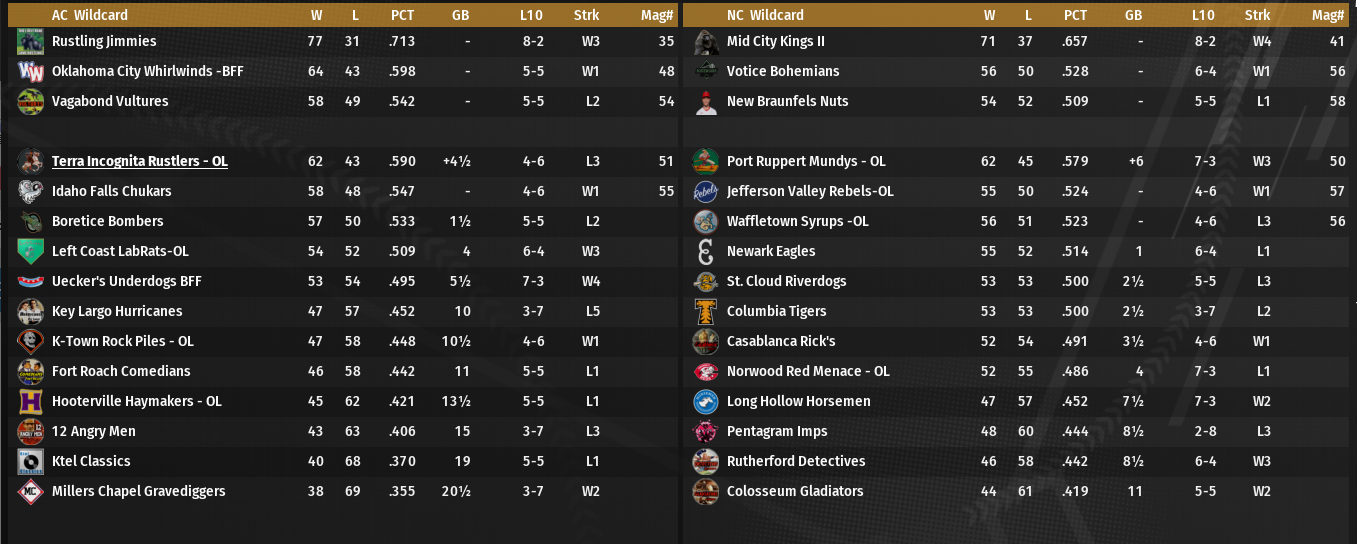Select the Newark Eagles team name
Image resolution: width=1357 pixels, height=544 pixels.
coord(771,252)
